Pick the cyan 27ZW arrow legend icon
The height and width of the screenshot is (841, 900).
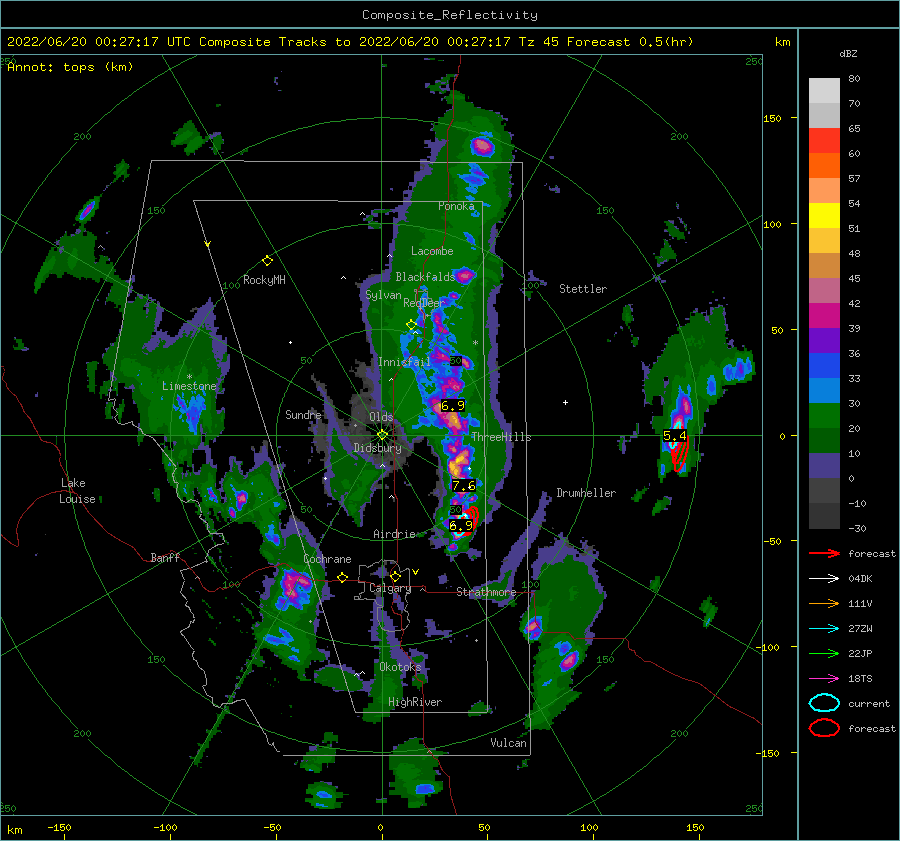point(824,628)
